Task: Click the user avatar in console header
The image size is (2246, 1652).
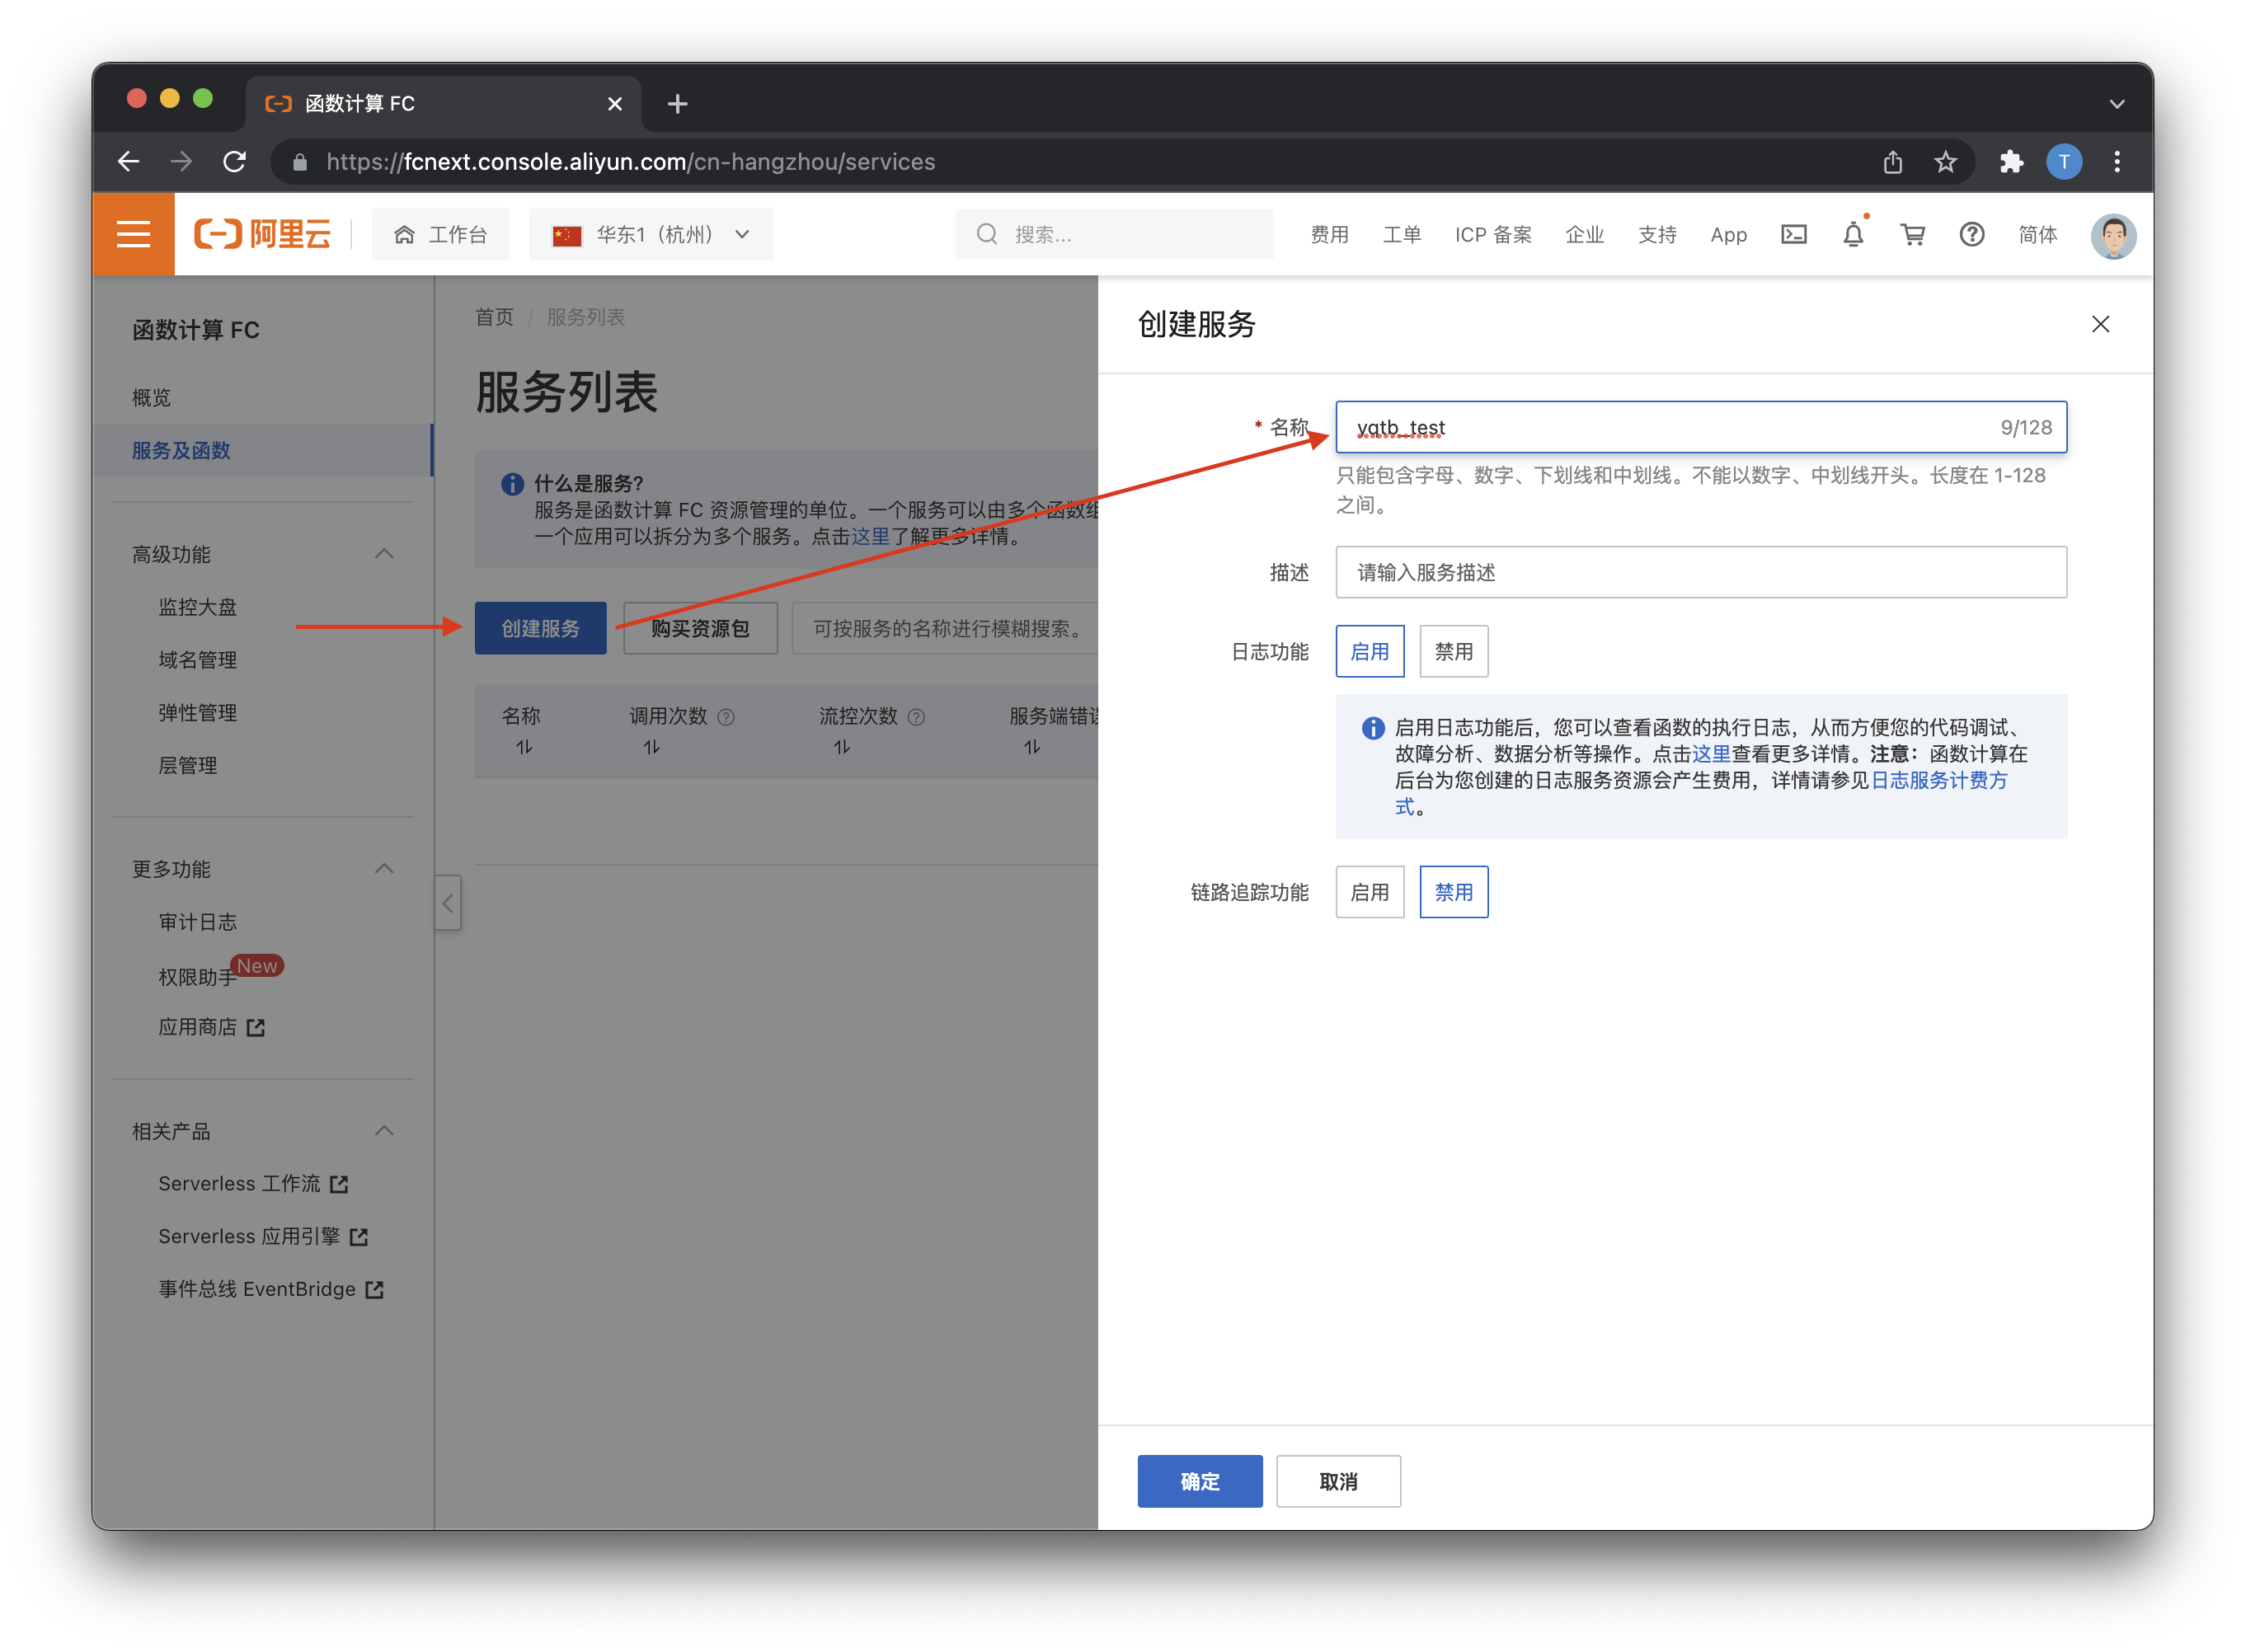Action: (x=2113, y=236)
